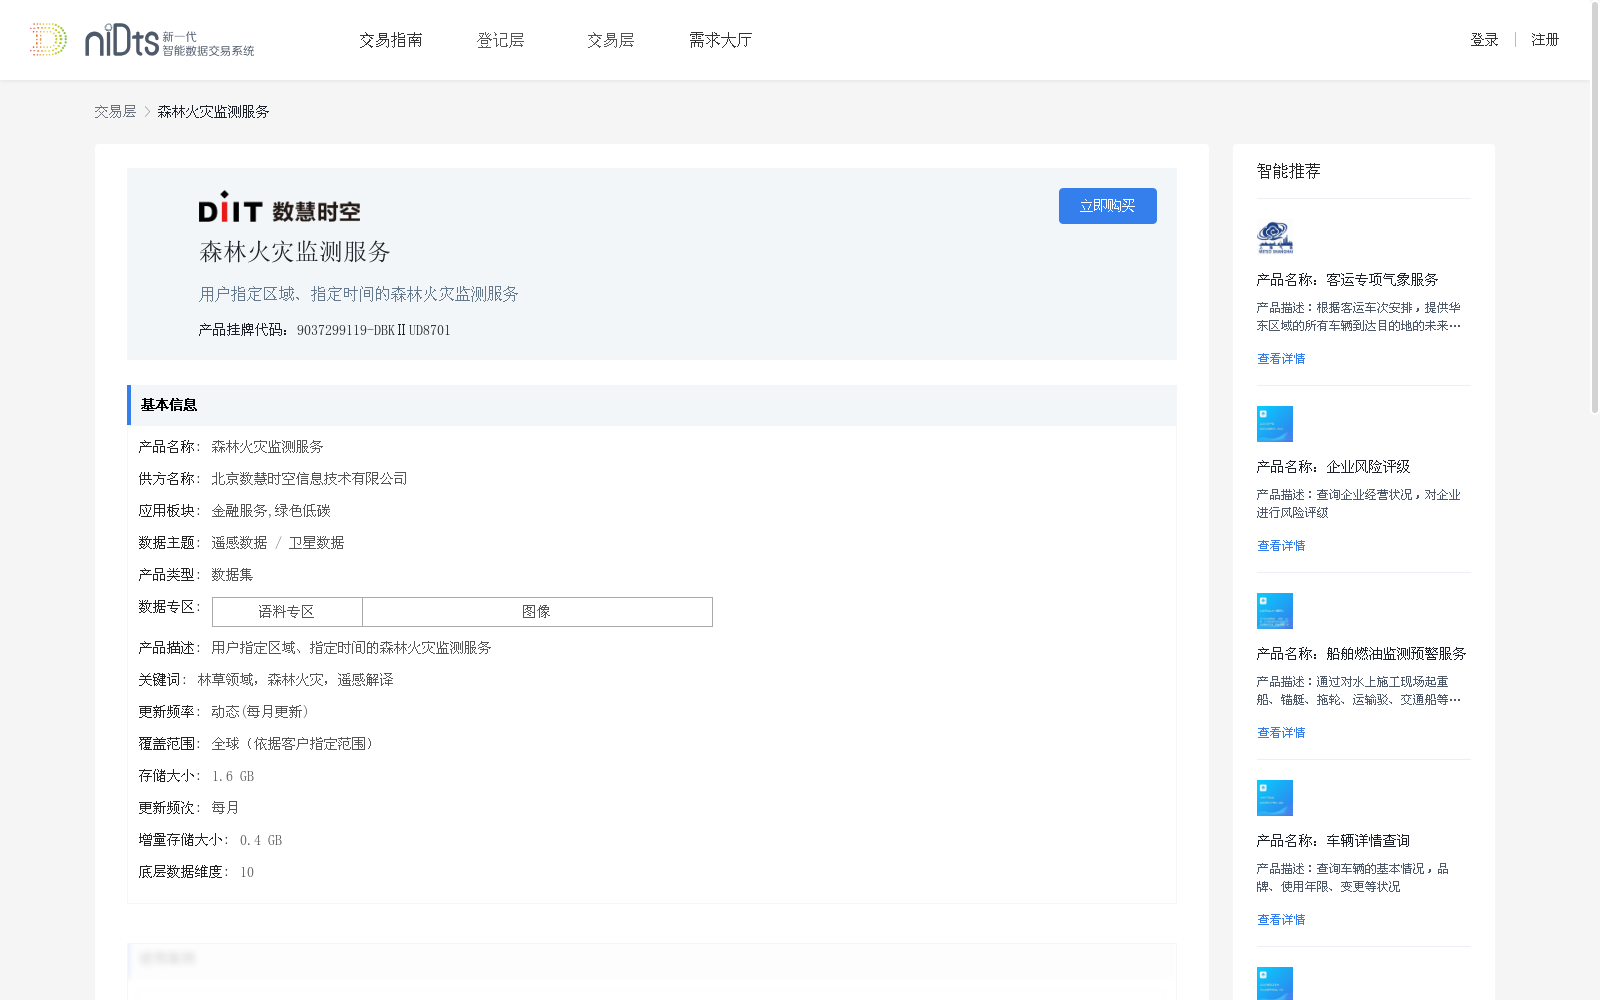Click the 立即购买 button

pos(1108,206)
